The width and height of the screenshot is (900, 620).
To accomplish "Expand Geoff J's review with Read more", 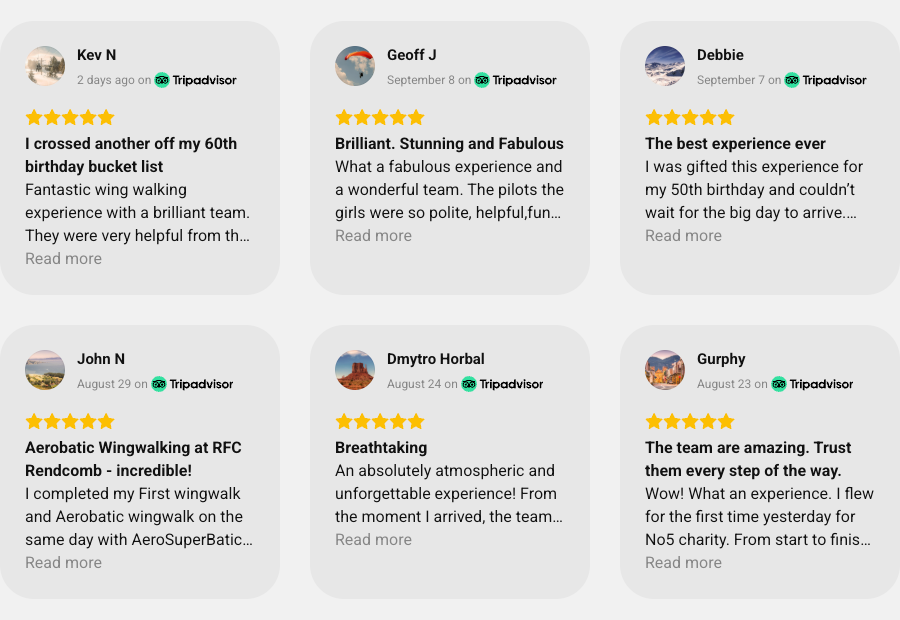I will pos(373,236).
